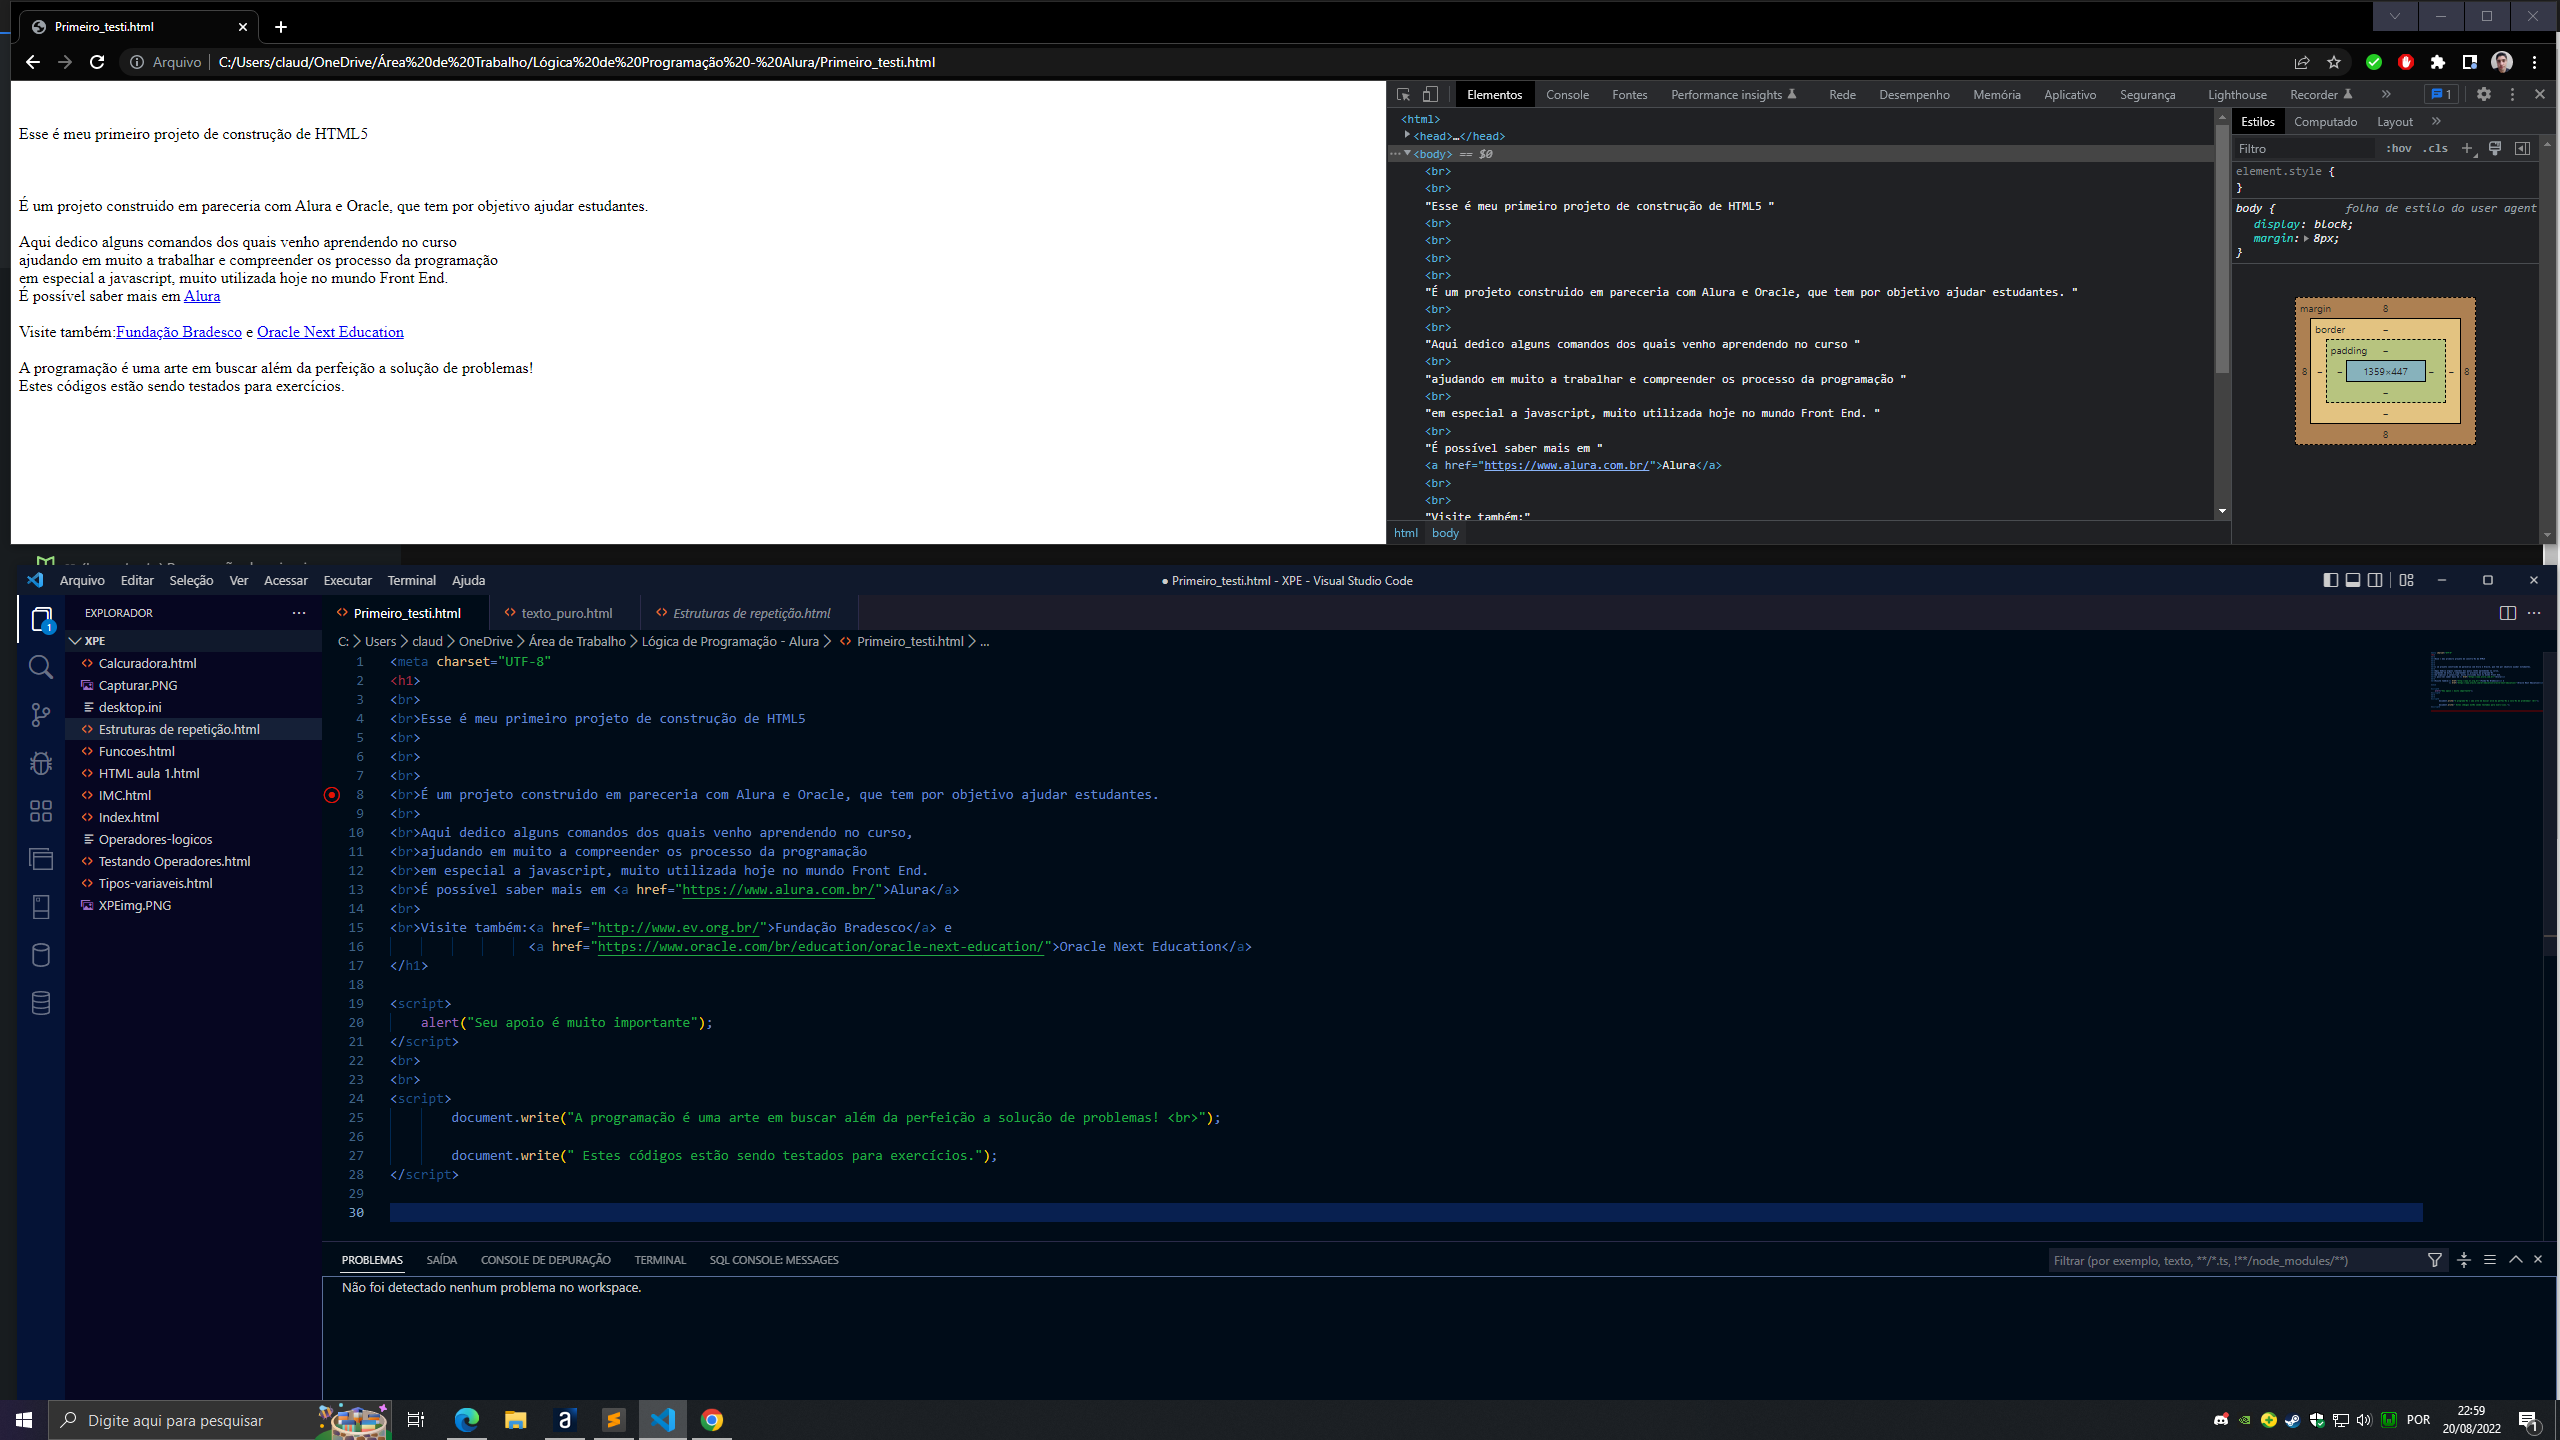
Task: Expand the head node in Elements tree
Action: click(x=1407, y=135)
